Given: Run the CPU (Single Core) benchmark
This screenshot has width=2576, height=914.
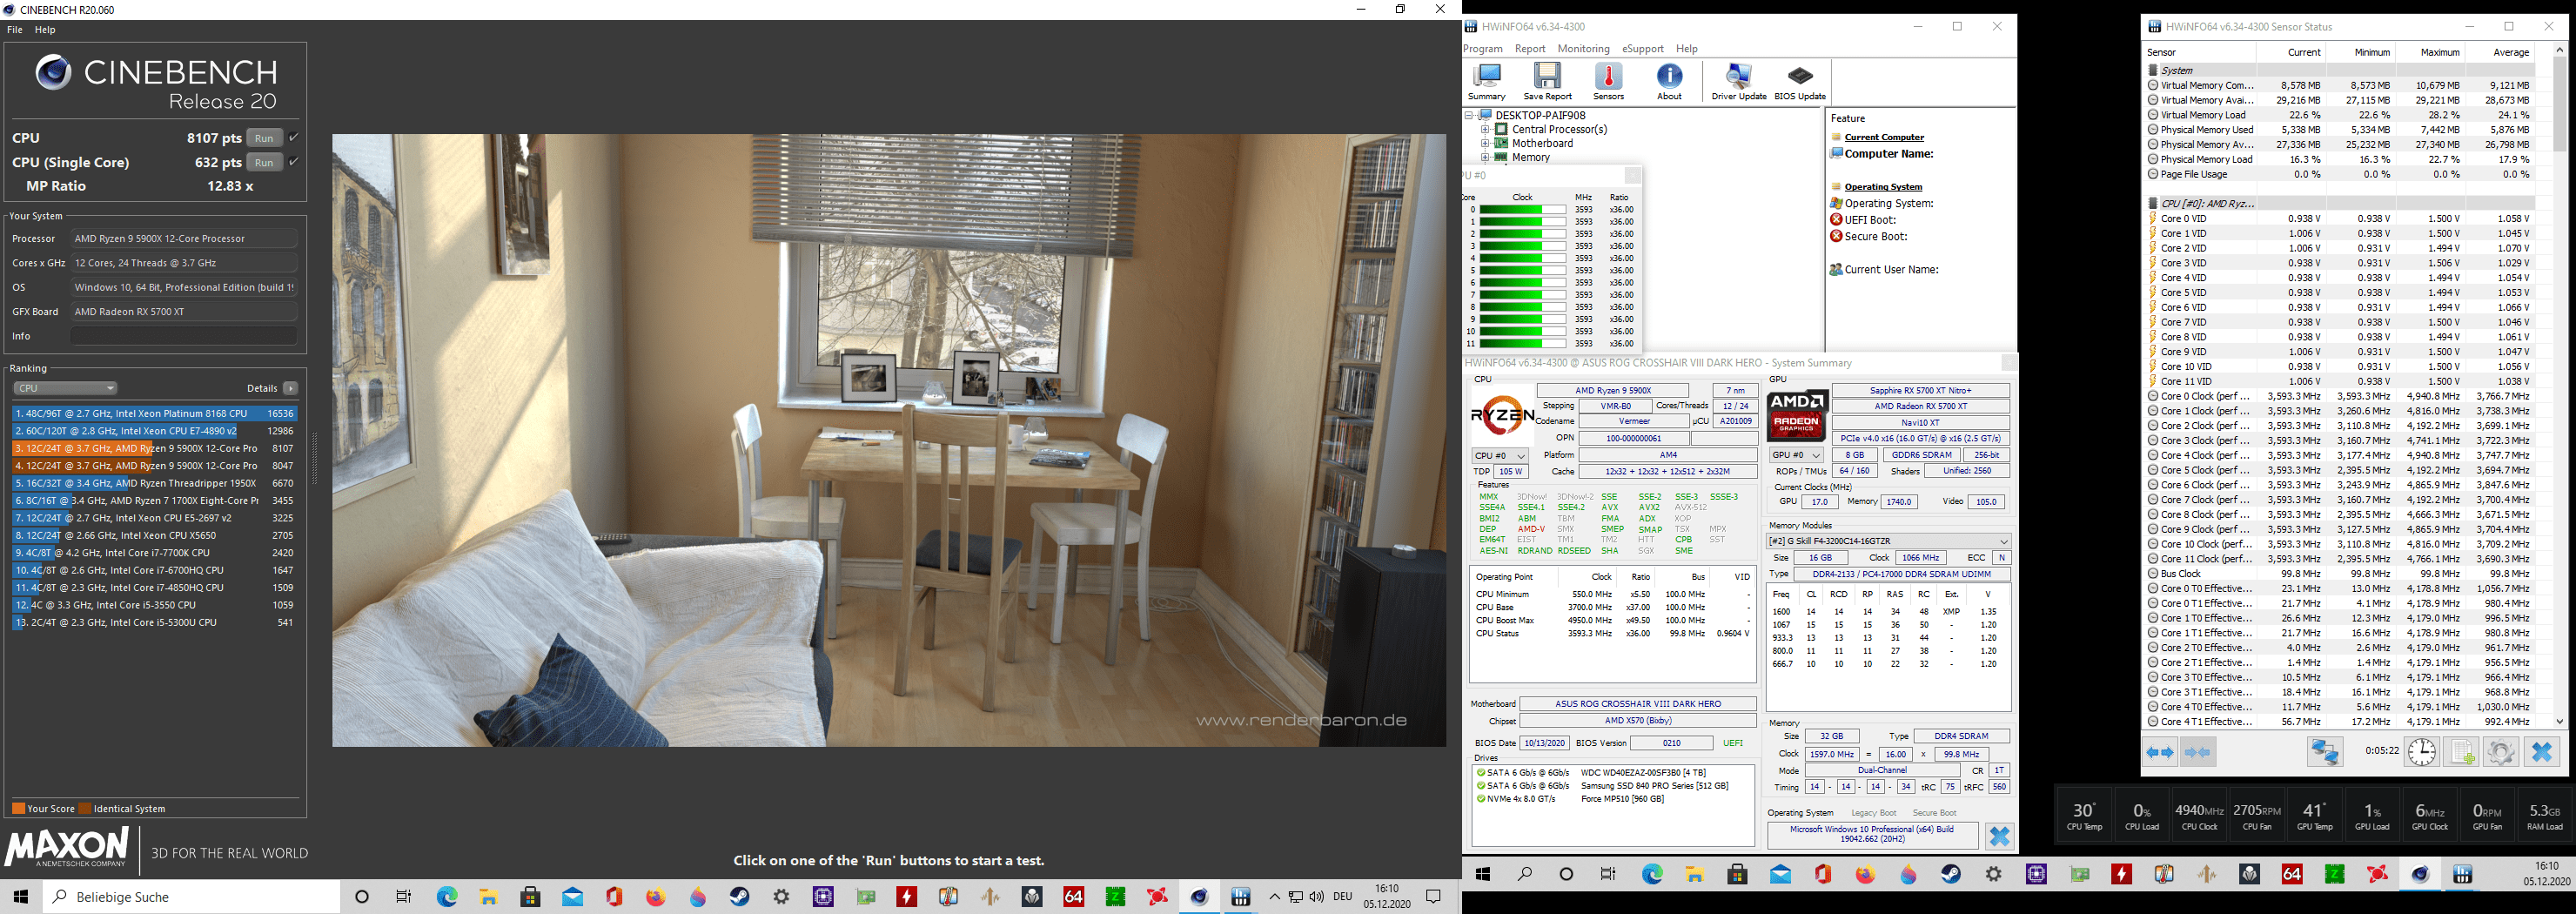Looking at the screenshot, I should point(264,162).
